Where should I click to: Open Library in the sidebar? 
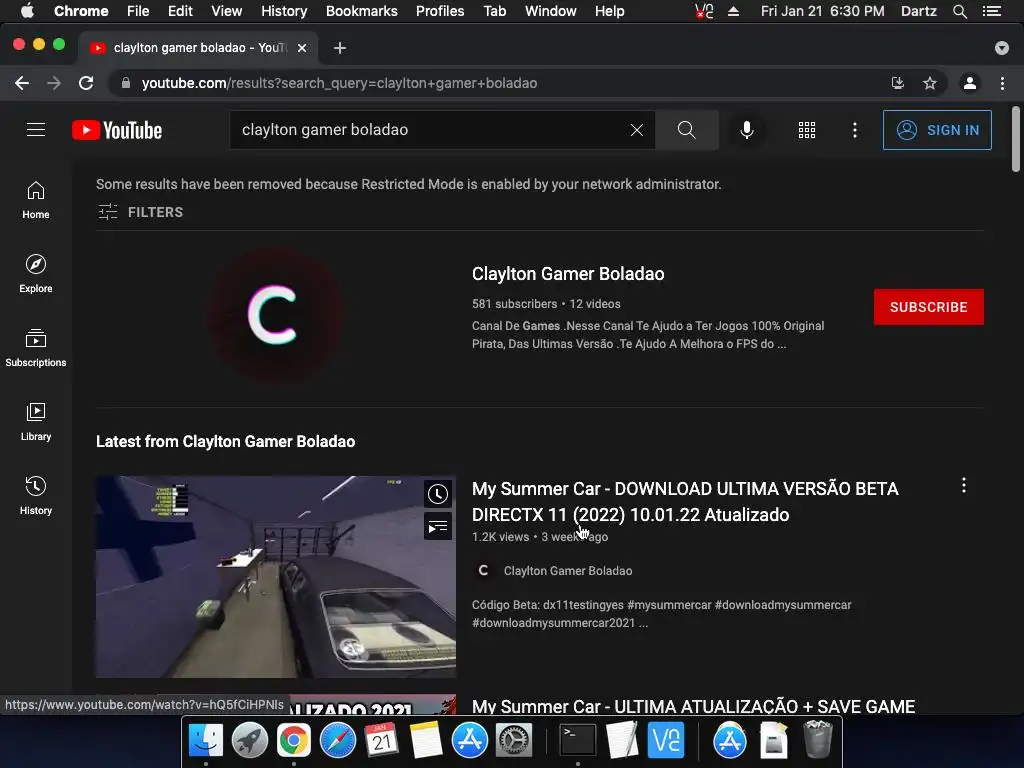(x=36, y=422)
